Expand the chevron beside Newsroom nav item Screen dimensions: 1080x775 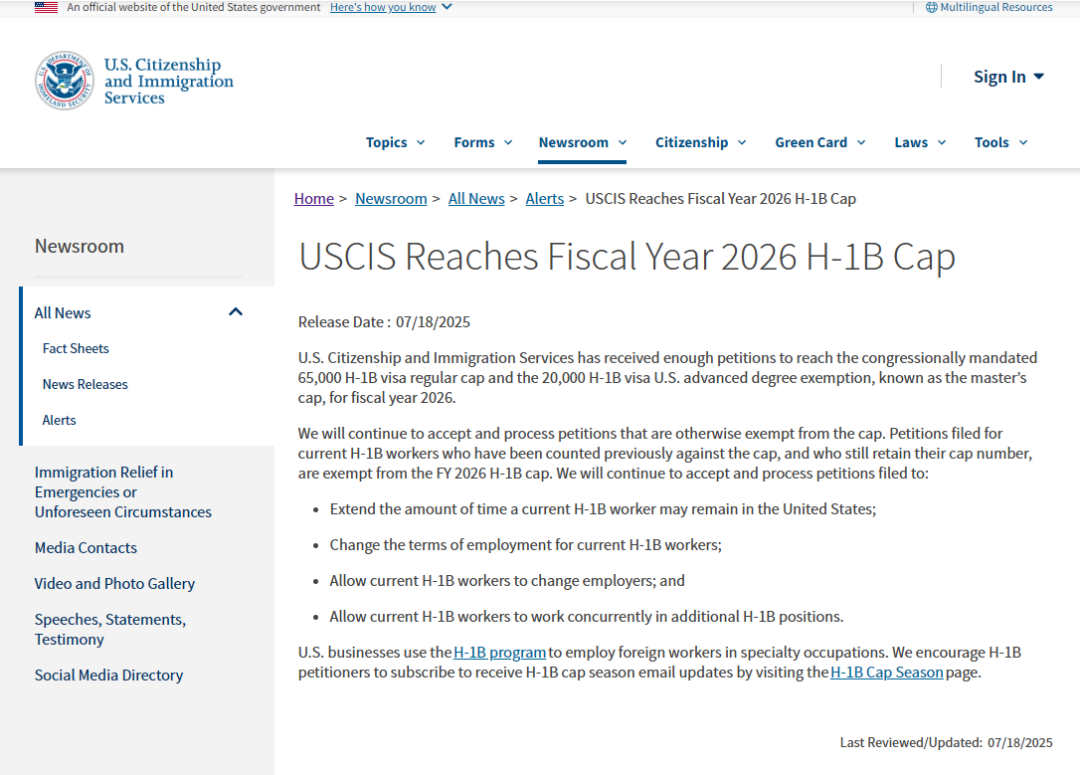click(x=623, y=143)
